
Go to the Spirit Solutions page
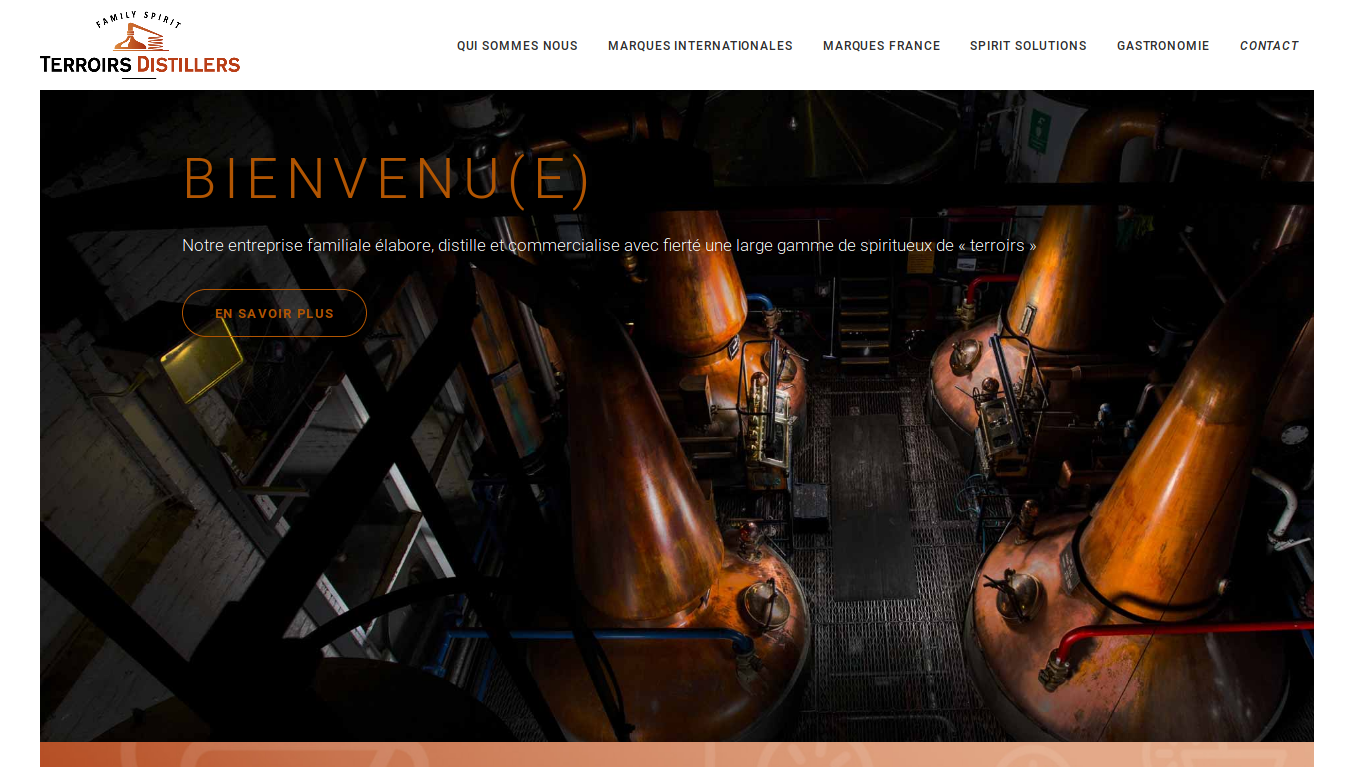click(1028, 46)
